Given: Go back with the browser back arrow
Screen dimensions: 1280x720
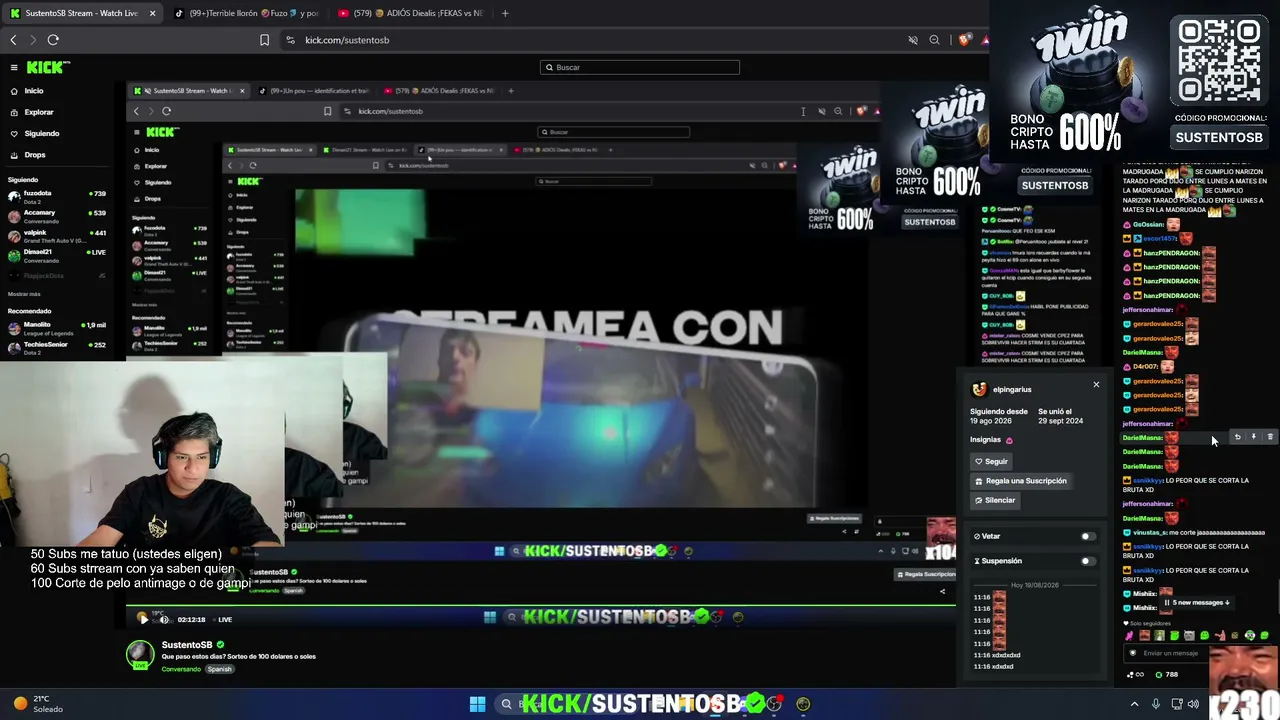Looking at the screenshot, I should click(x=13, y=40).
